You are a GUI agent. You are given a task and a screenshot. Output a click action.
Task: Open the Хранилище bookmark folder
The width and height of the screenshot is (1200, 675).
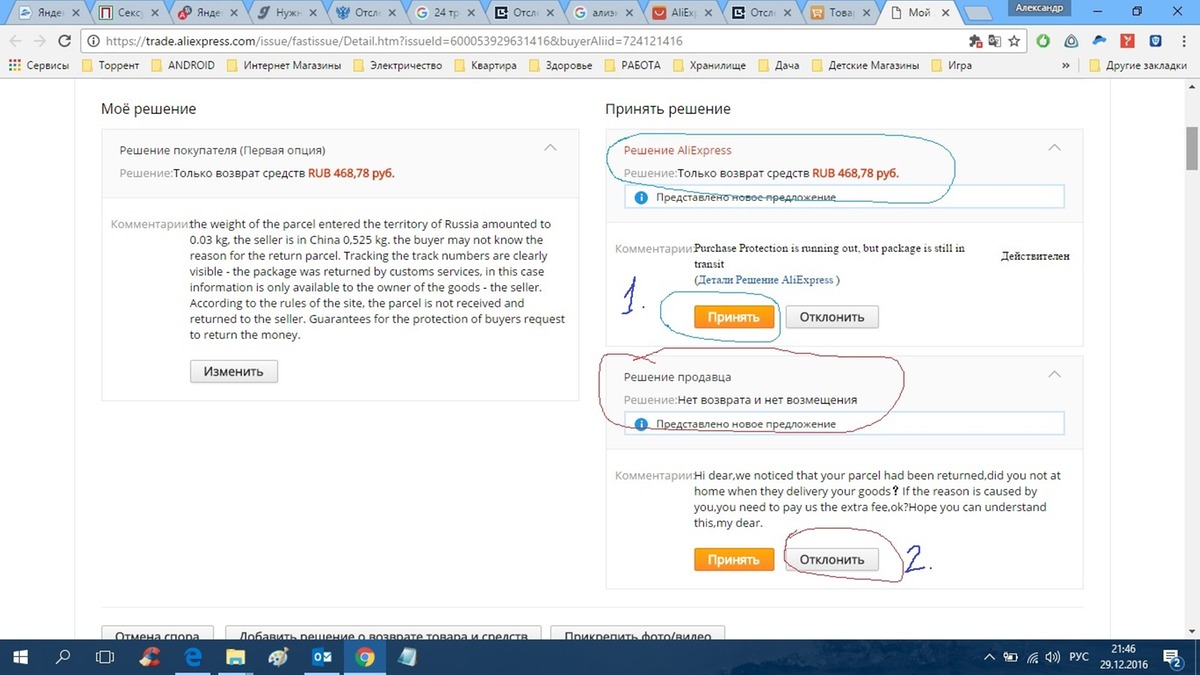(x=710, y=65)
